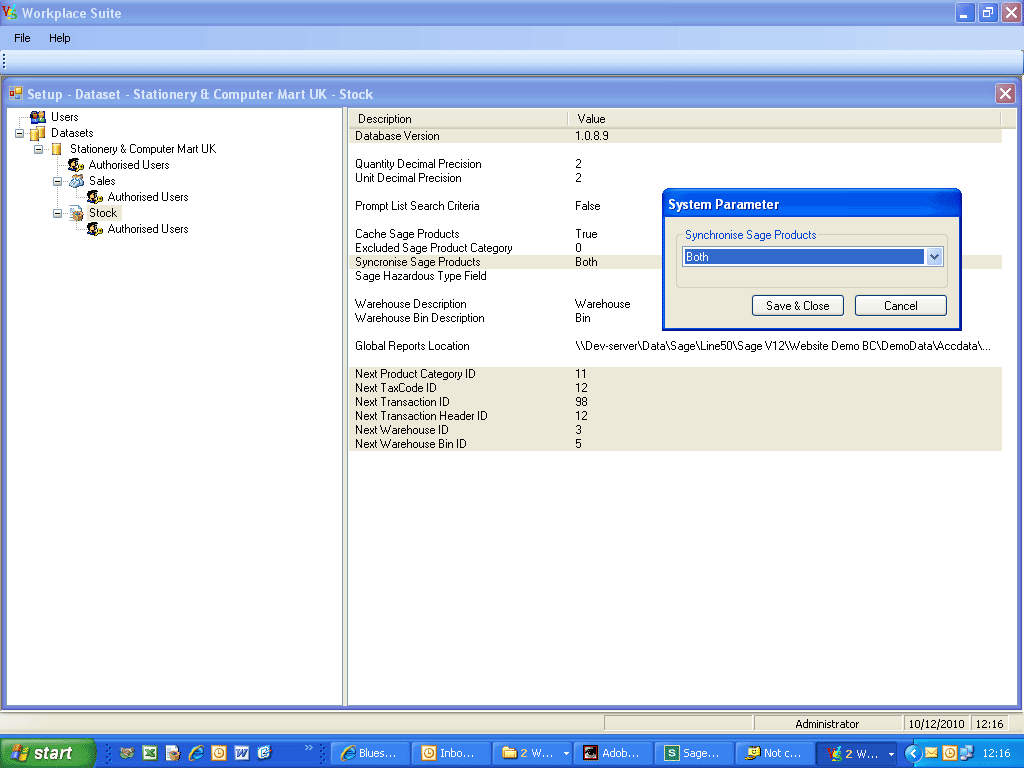Viewport: 1024px width, 768px height.
Task: Click the Stock module icon in tree
Action: point(76,213)
